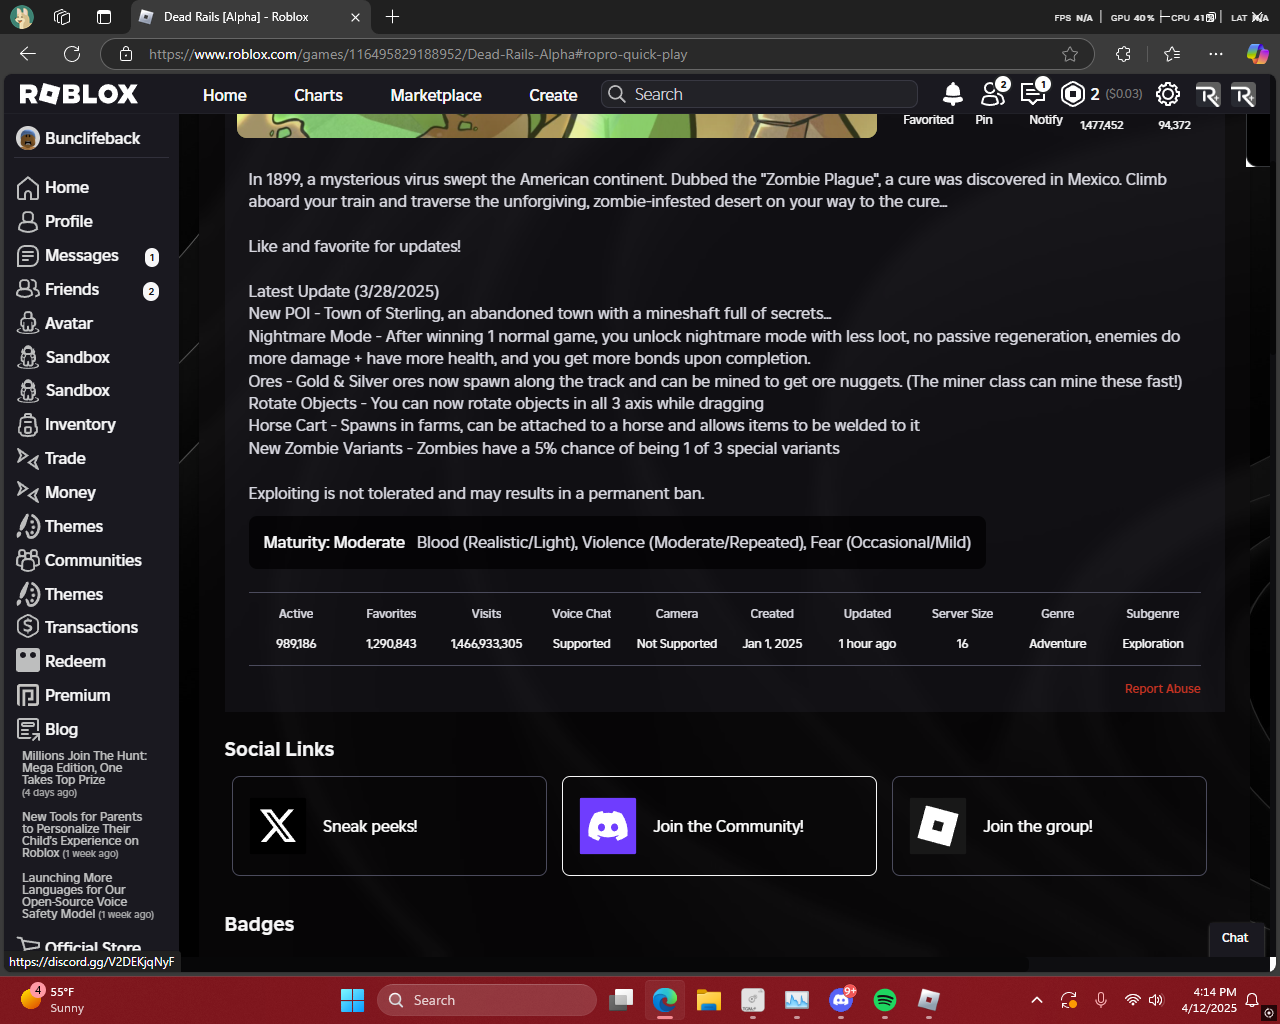Open Blog in the sidebar
1280x1024 pixels.
(x=61, y=729)
